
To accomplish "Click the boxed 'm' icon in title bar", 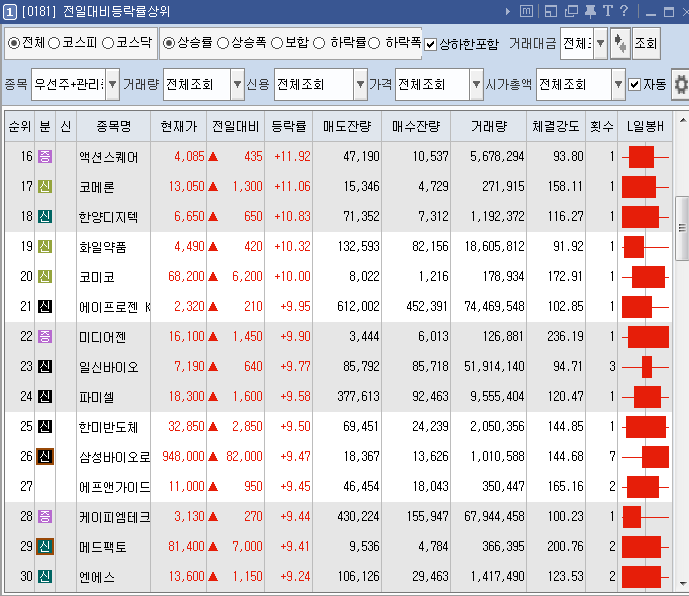I will (x=526, y=11).
